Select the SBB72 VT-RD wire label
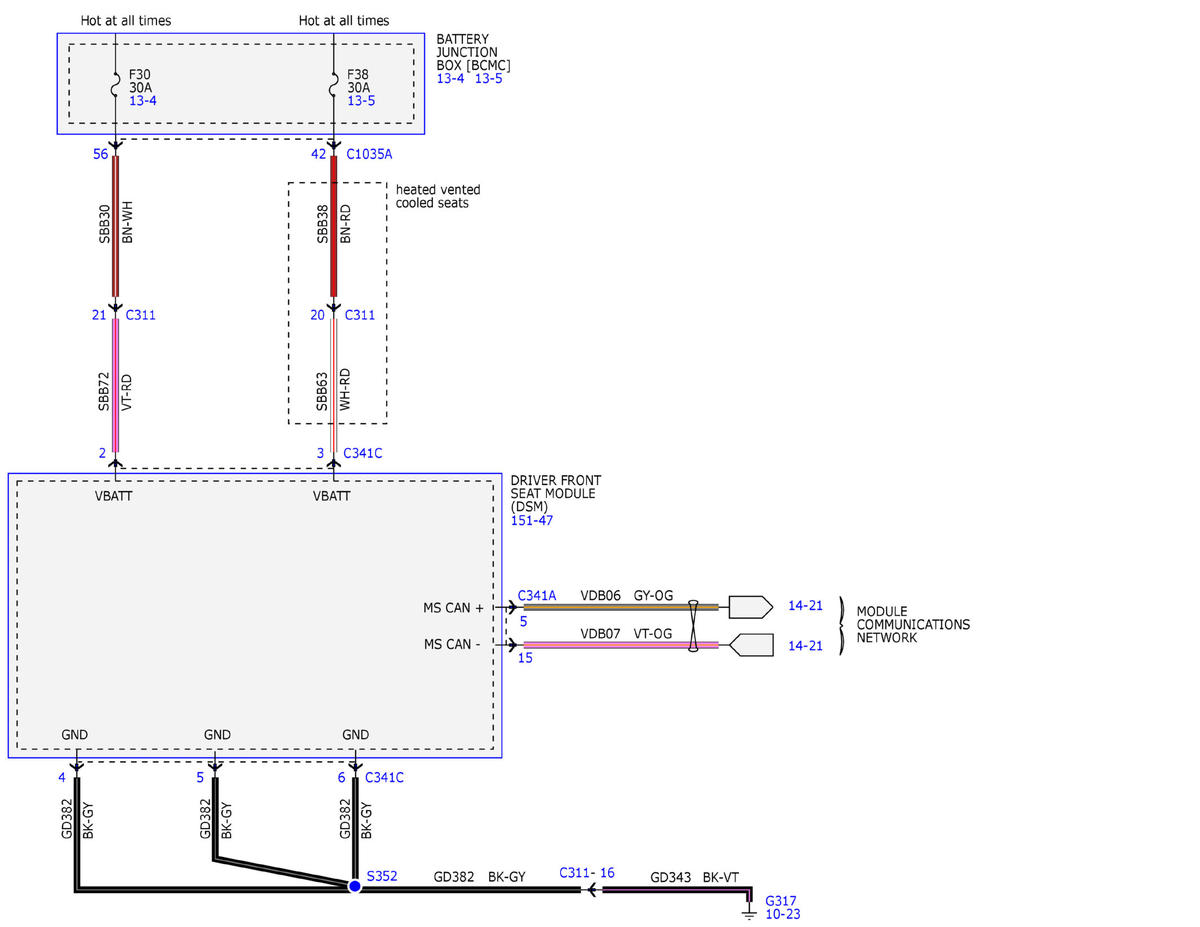This screenshot has width=1200, height=927. point(115,391)
